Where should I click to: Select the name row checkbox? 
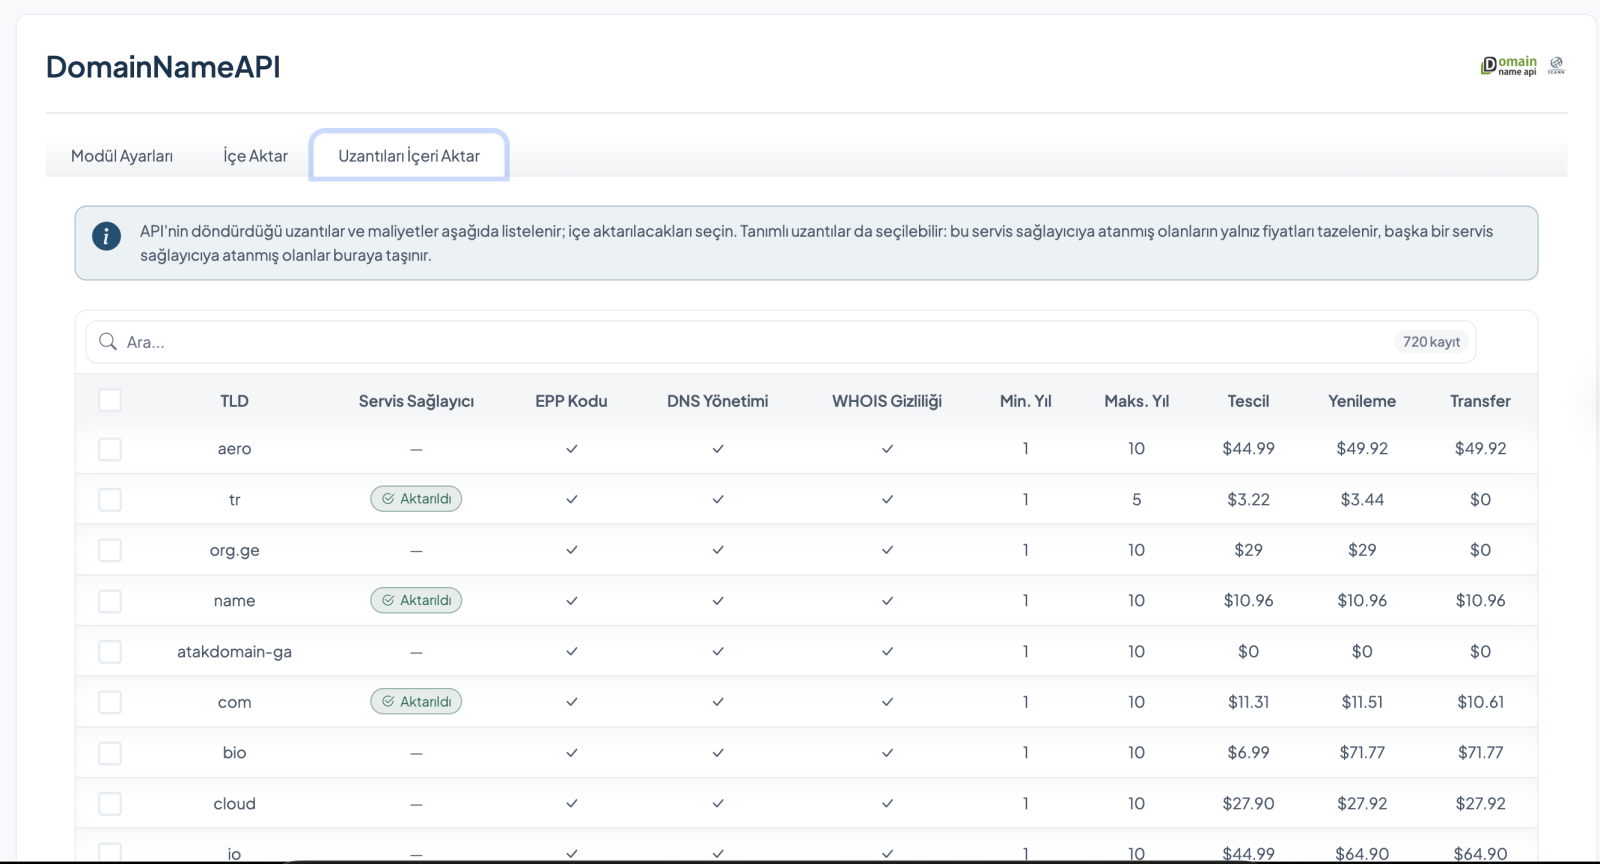(x=110, y=601)
